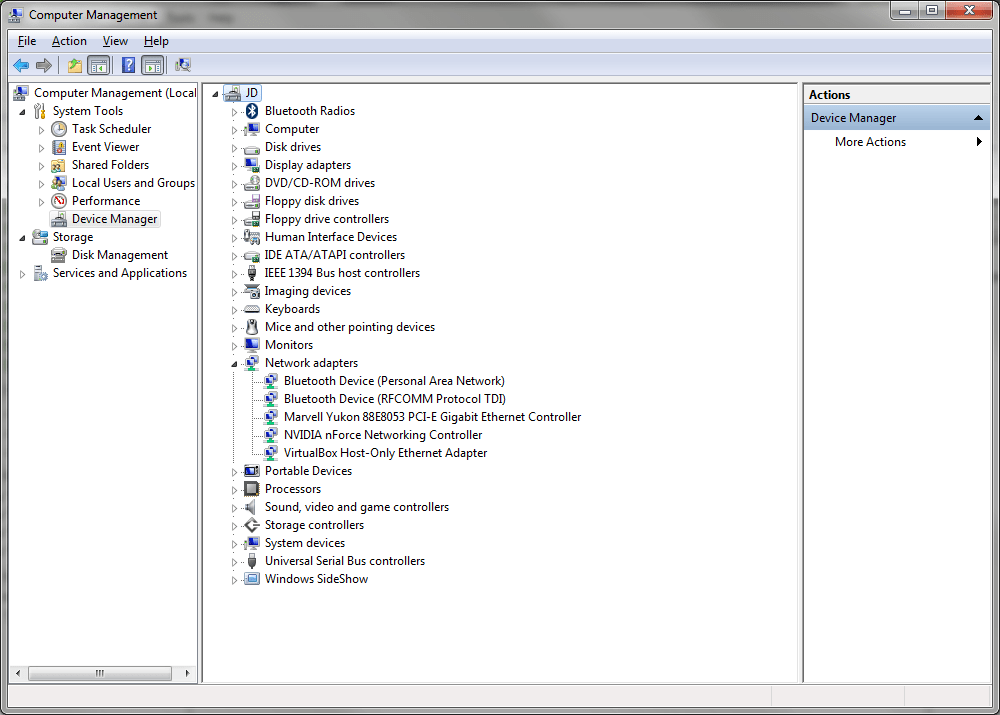Select the Computer device category
The height and width of the screenshot is (715, 1000).
click(x=291, y=129)
